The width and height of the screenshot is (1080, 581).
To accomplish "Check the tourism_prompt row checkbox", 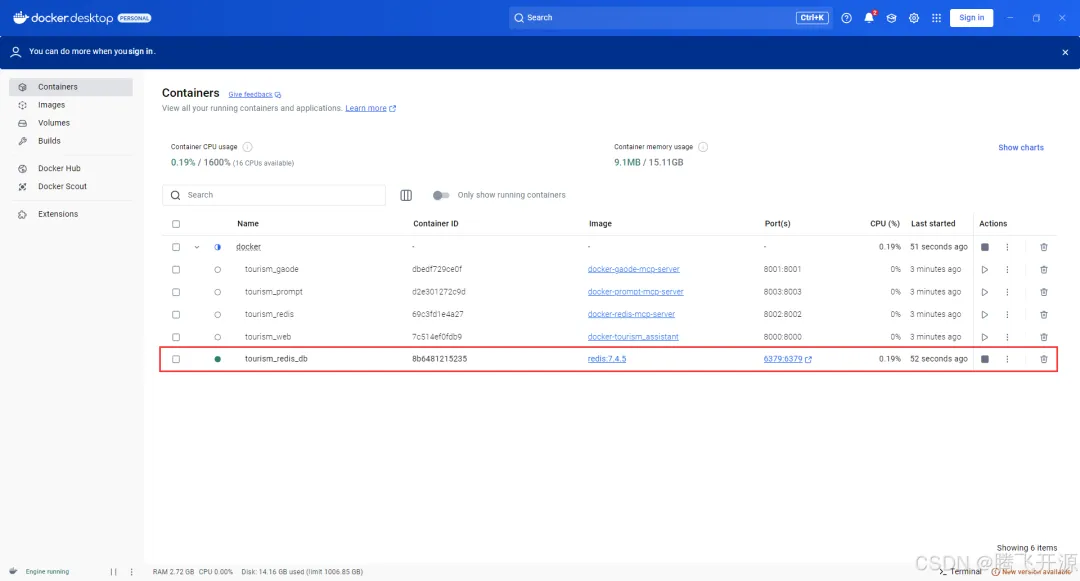I will point(176,292).
